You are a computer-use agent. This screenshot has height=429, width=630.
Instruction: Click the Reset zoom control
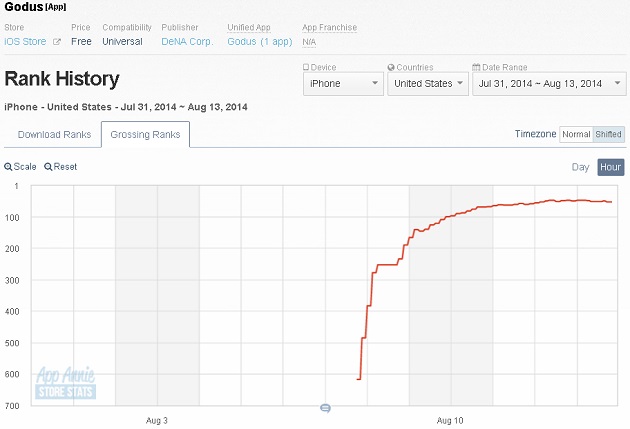[61, 167]
